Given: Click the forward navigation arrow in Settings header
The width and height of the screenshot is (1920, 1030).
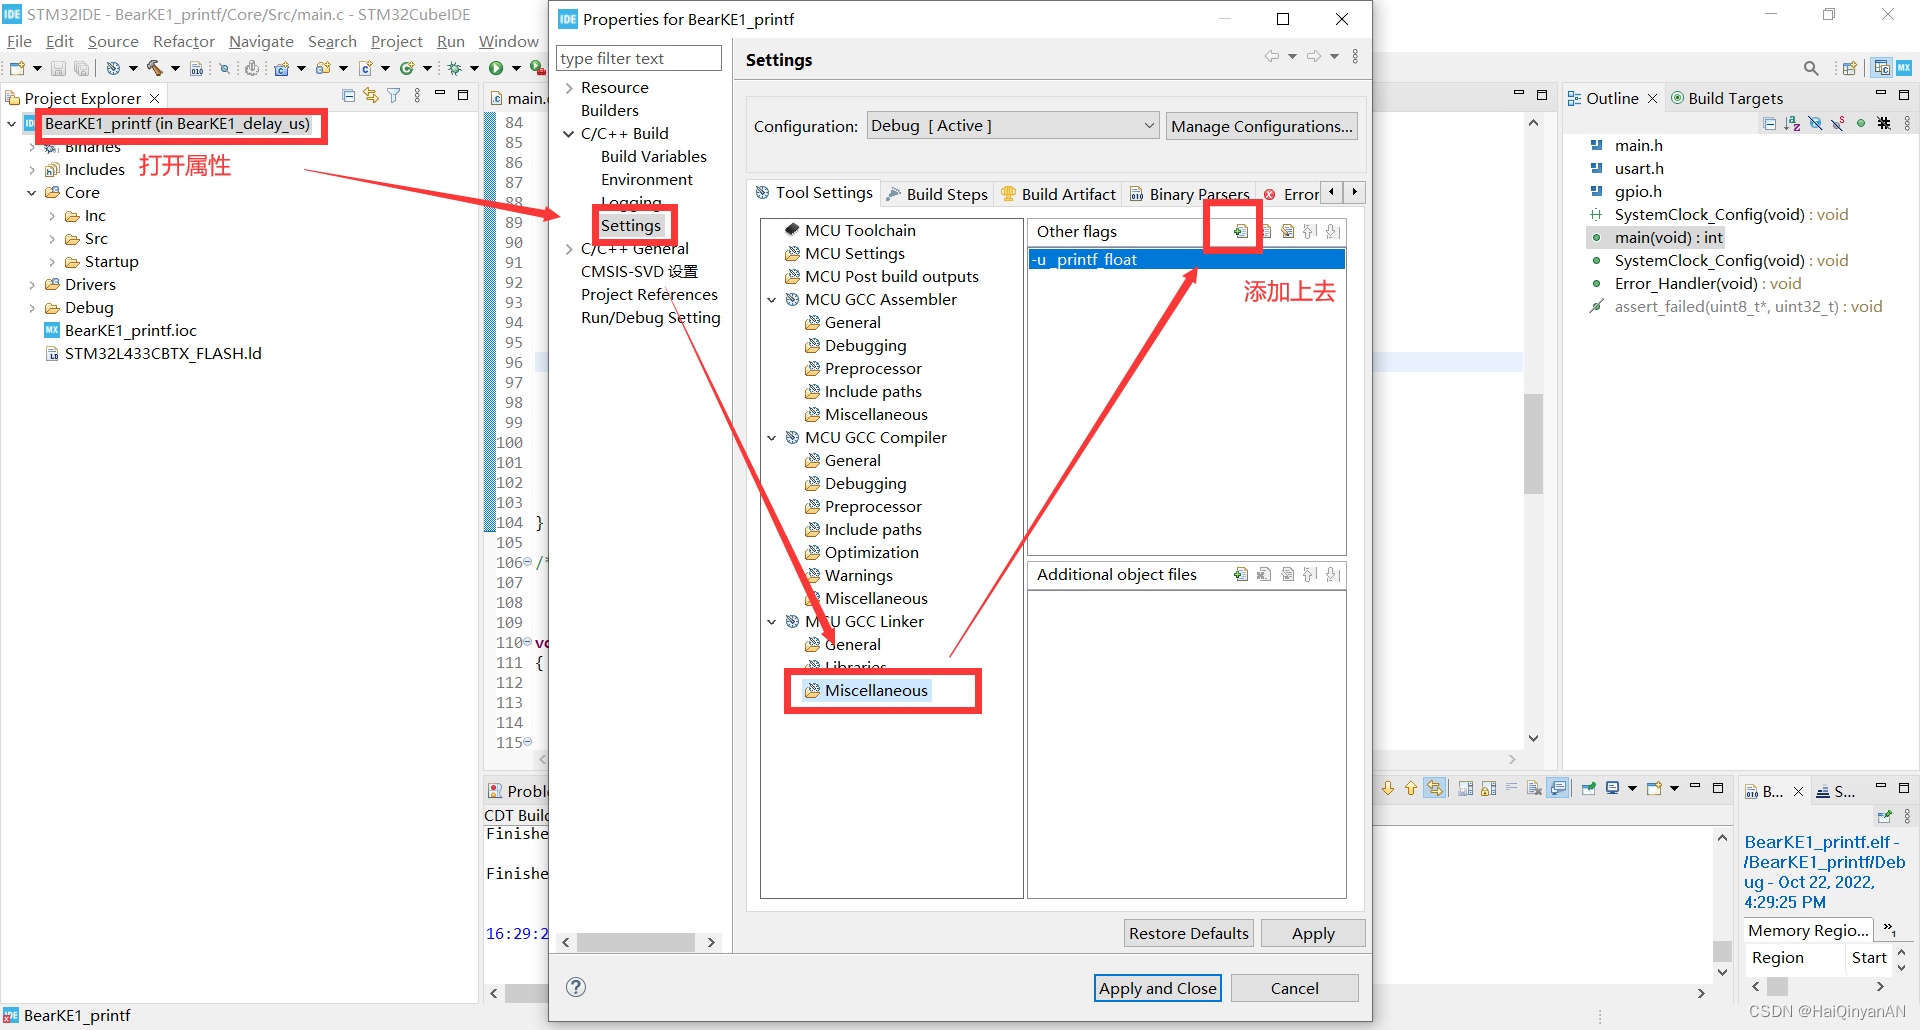Looking at the screenshot, I should 1314,56.
